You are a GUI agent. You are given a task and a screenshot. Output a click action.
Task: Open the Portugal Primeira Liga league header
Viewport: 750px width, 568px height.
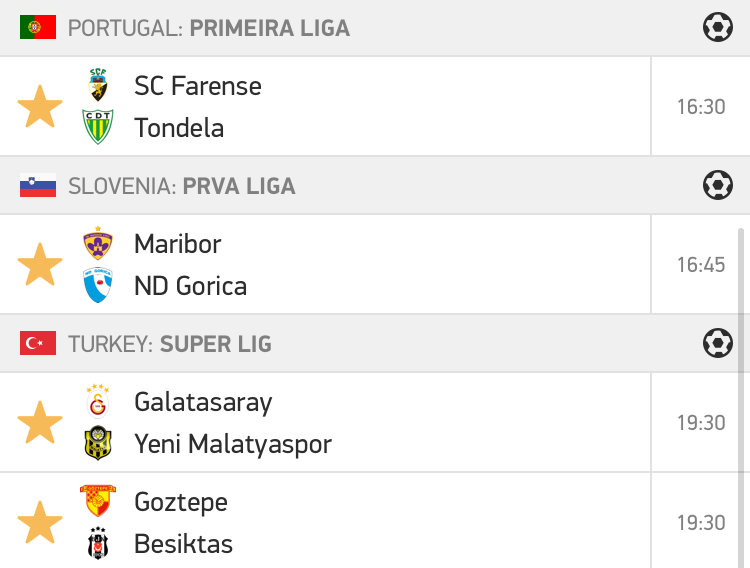point(209,28)
